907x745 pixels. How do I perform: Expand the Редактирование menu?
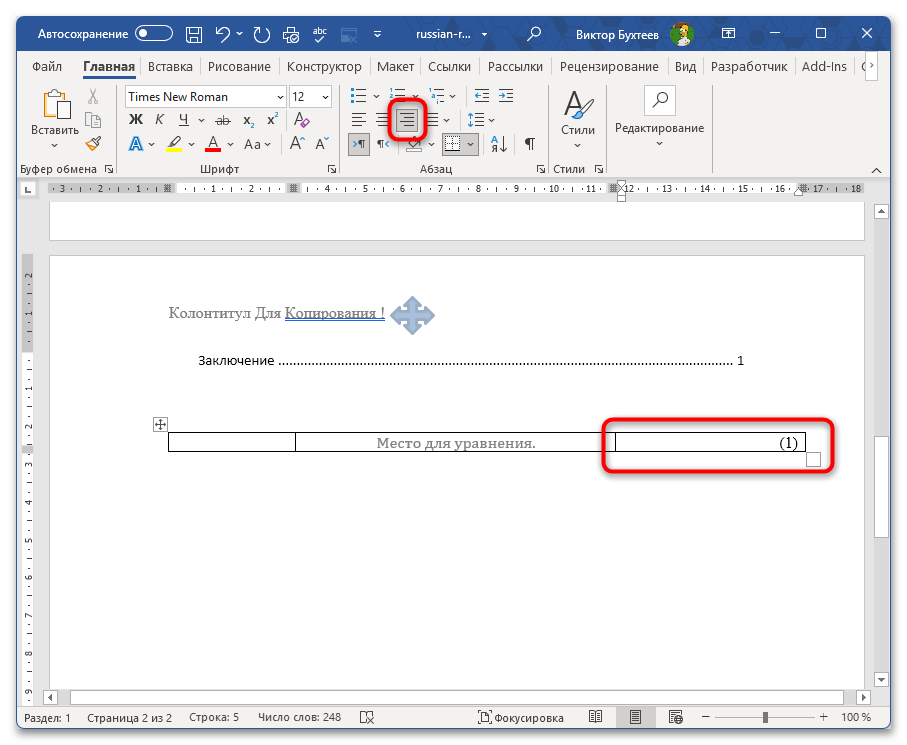[659, 117]
